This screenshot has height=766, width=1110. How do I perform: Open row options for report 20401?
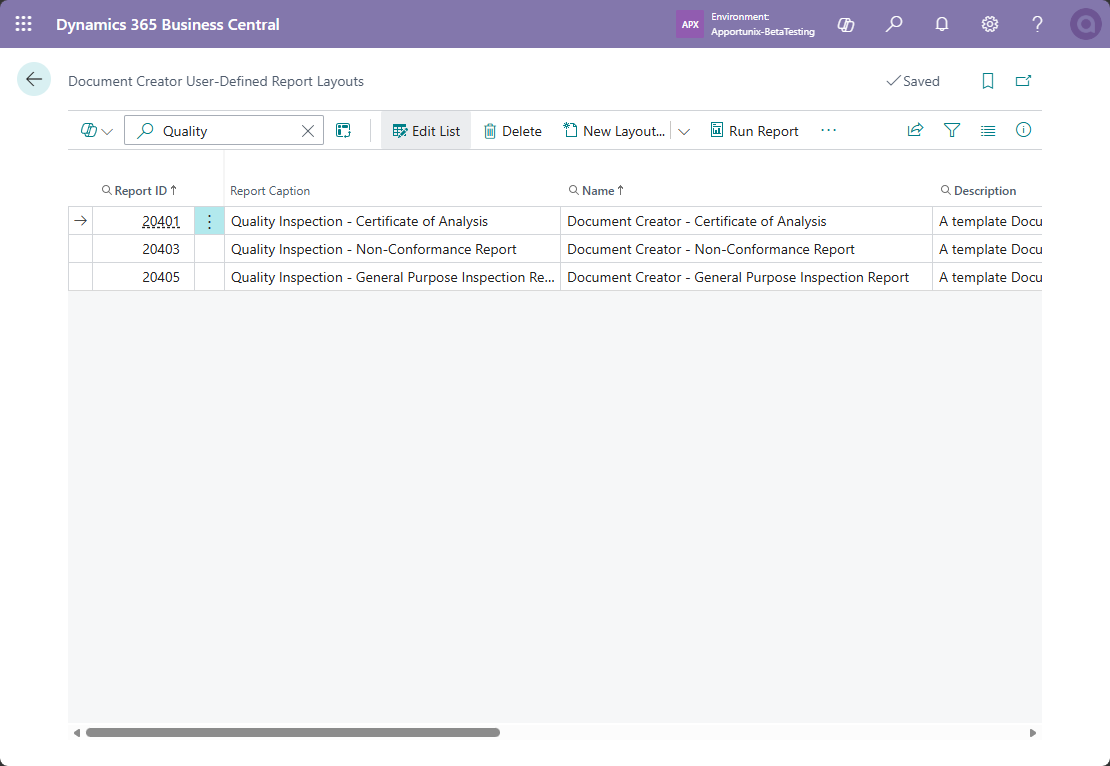point(210,222)
